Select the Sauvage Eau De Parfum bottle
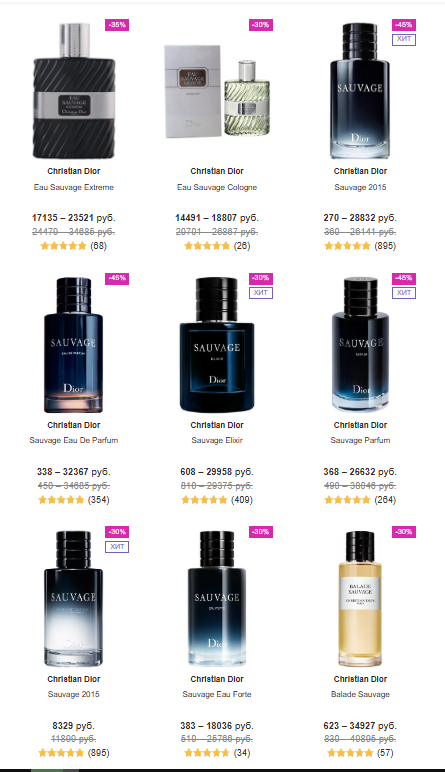The width and height of the screenshot is (445, 772). (x=74, y=345)
